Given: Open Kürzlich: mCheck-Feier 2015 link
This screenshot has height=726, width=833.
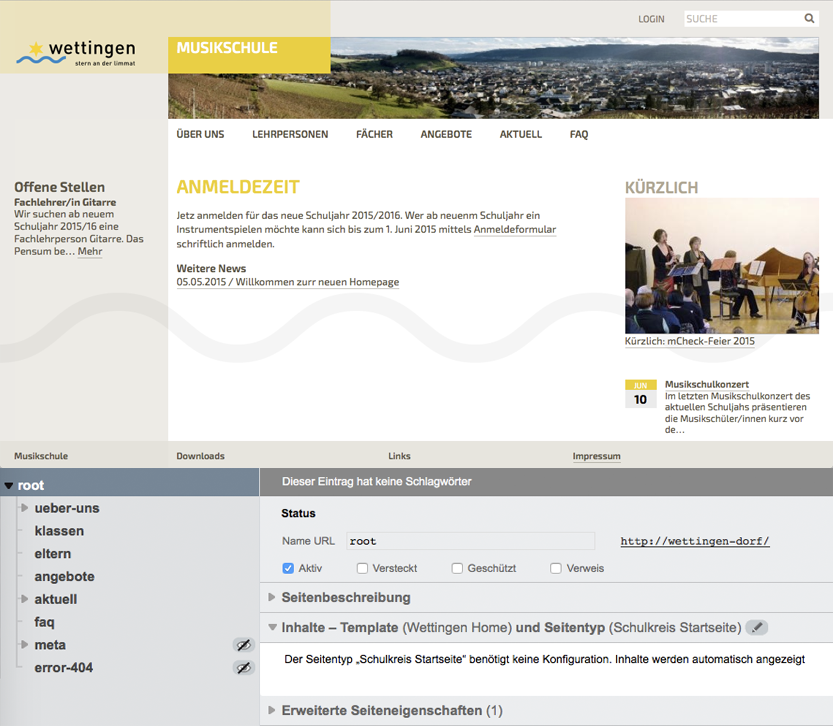Looking at the screenshot, I should (690, 341).
